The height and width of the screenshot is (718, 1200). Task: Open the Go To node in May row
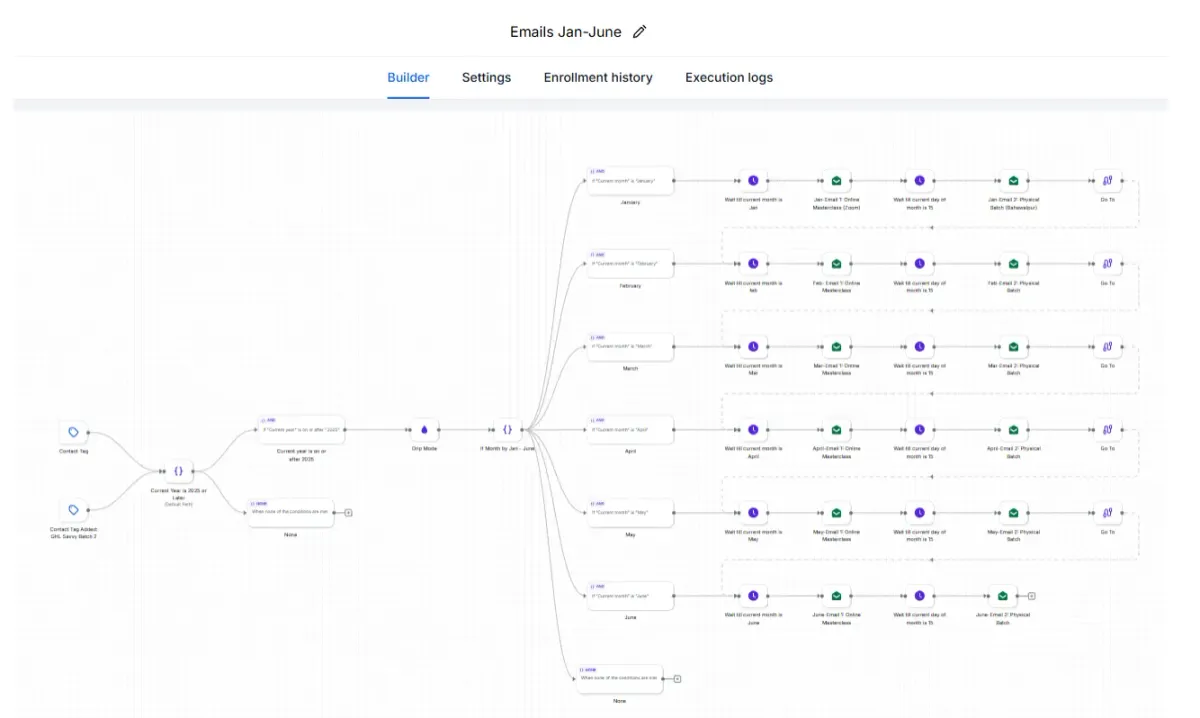point(1107,513)
